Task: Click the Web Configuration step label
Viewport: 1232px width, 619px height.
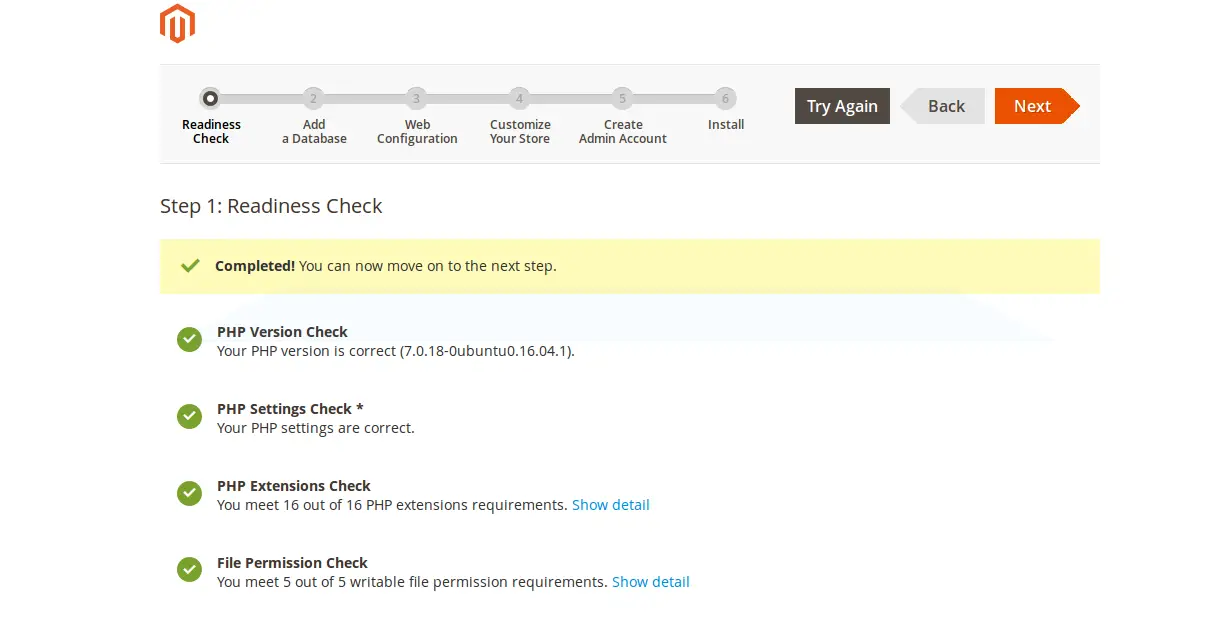Action: pyautogui.click(x=417, y=132)
